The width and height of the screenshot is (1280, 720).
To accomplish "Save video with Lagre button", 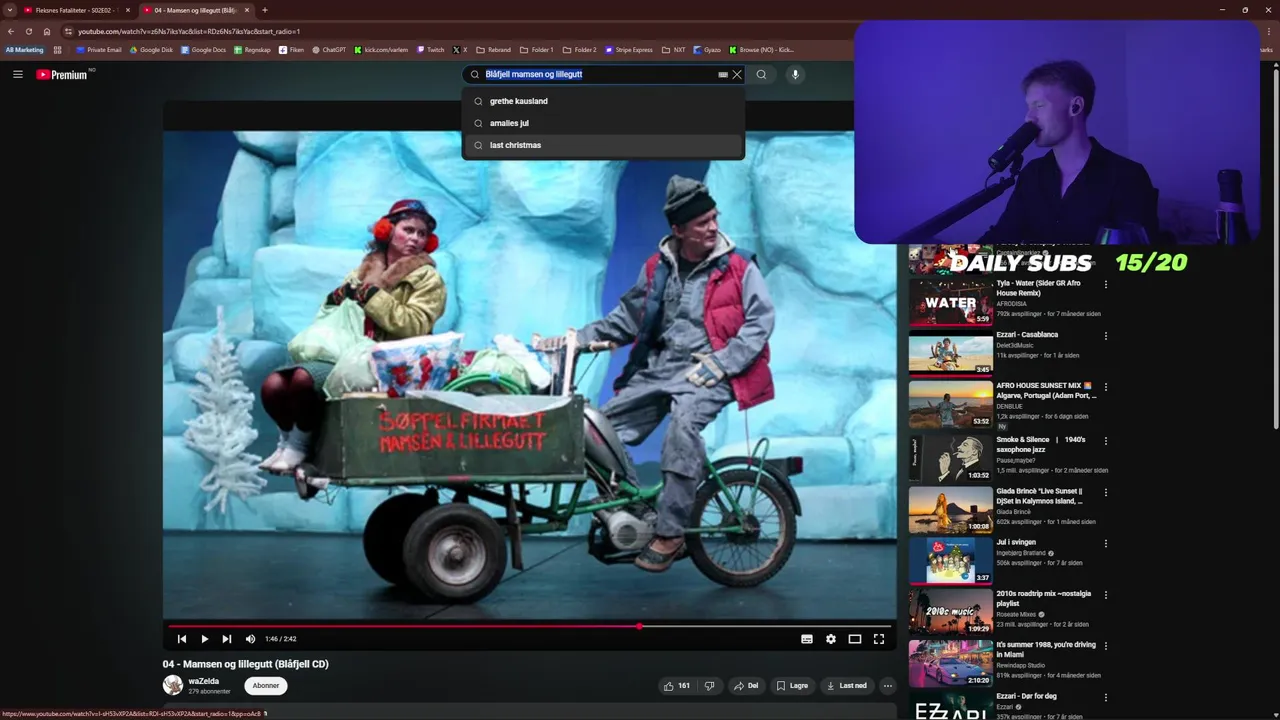I will click(x=792, y=686).
